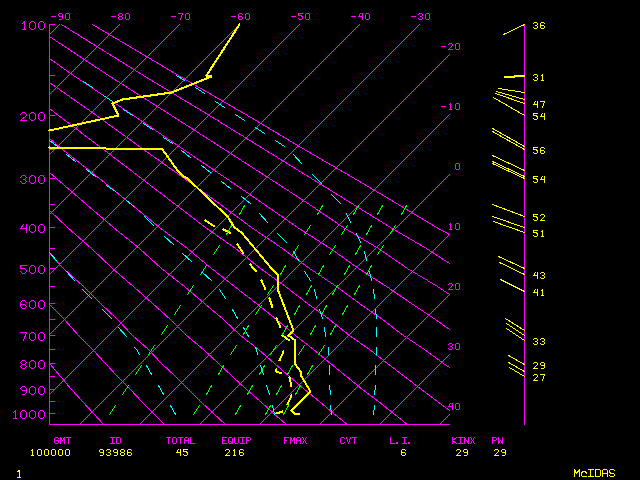
Task: Click the 500 pressure level label
Action: point(33,270)
